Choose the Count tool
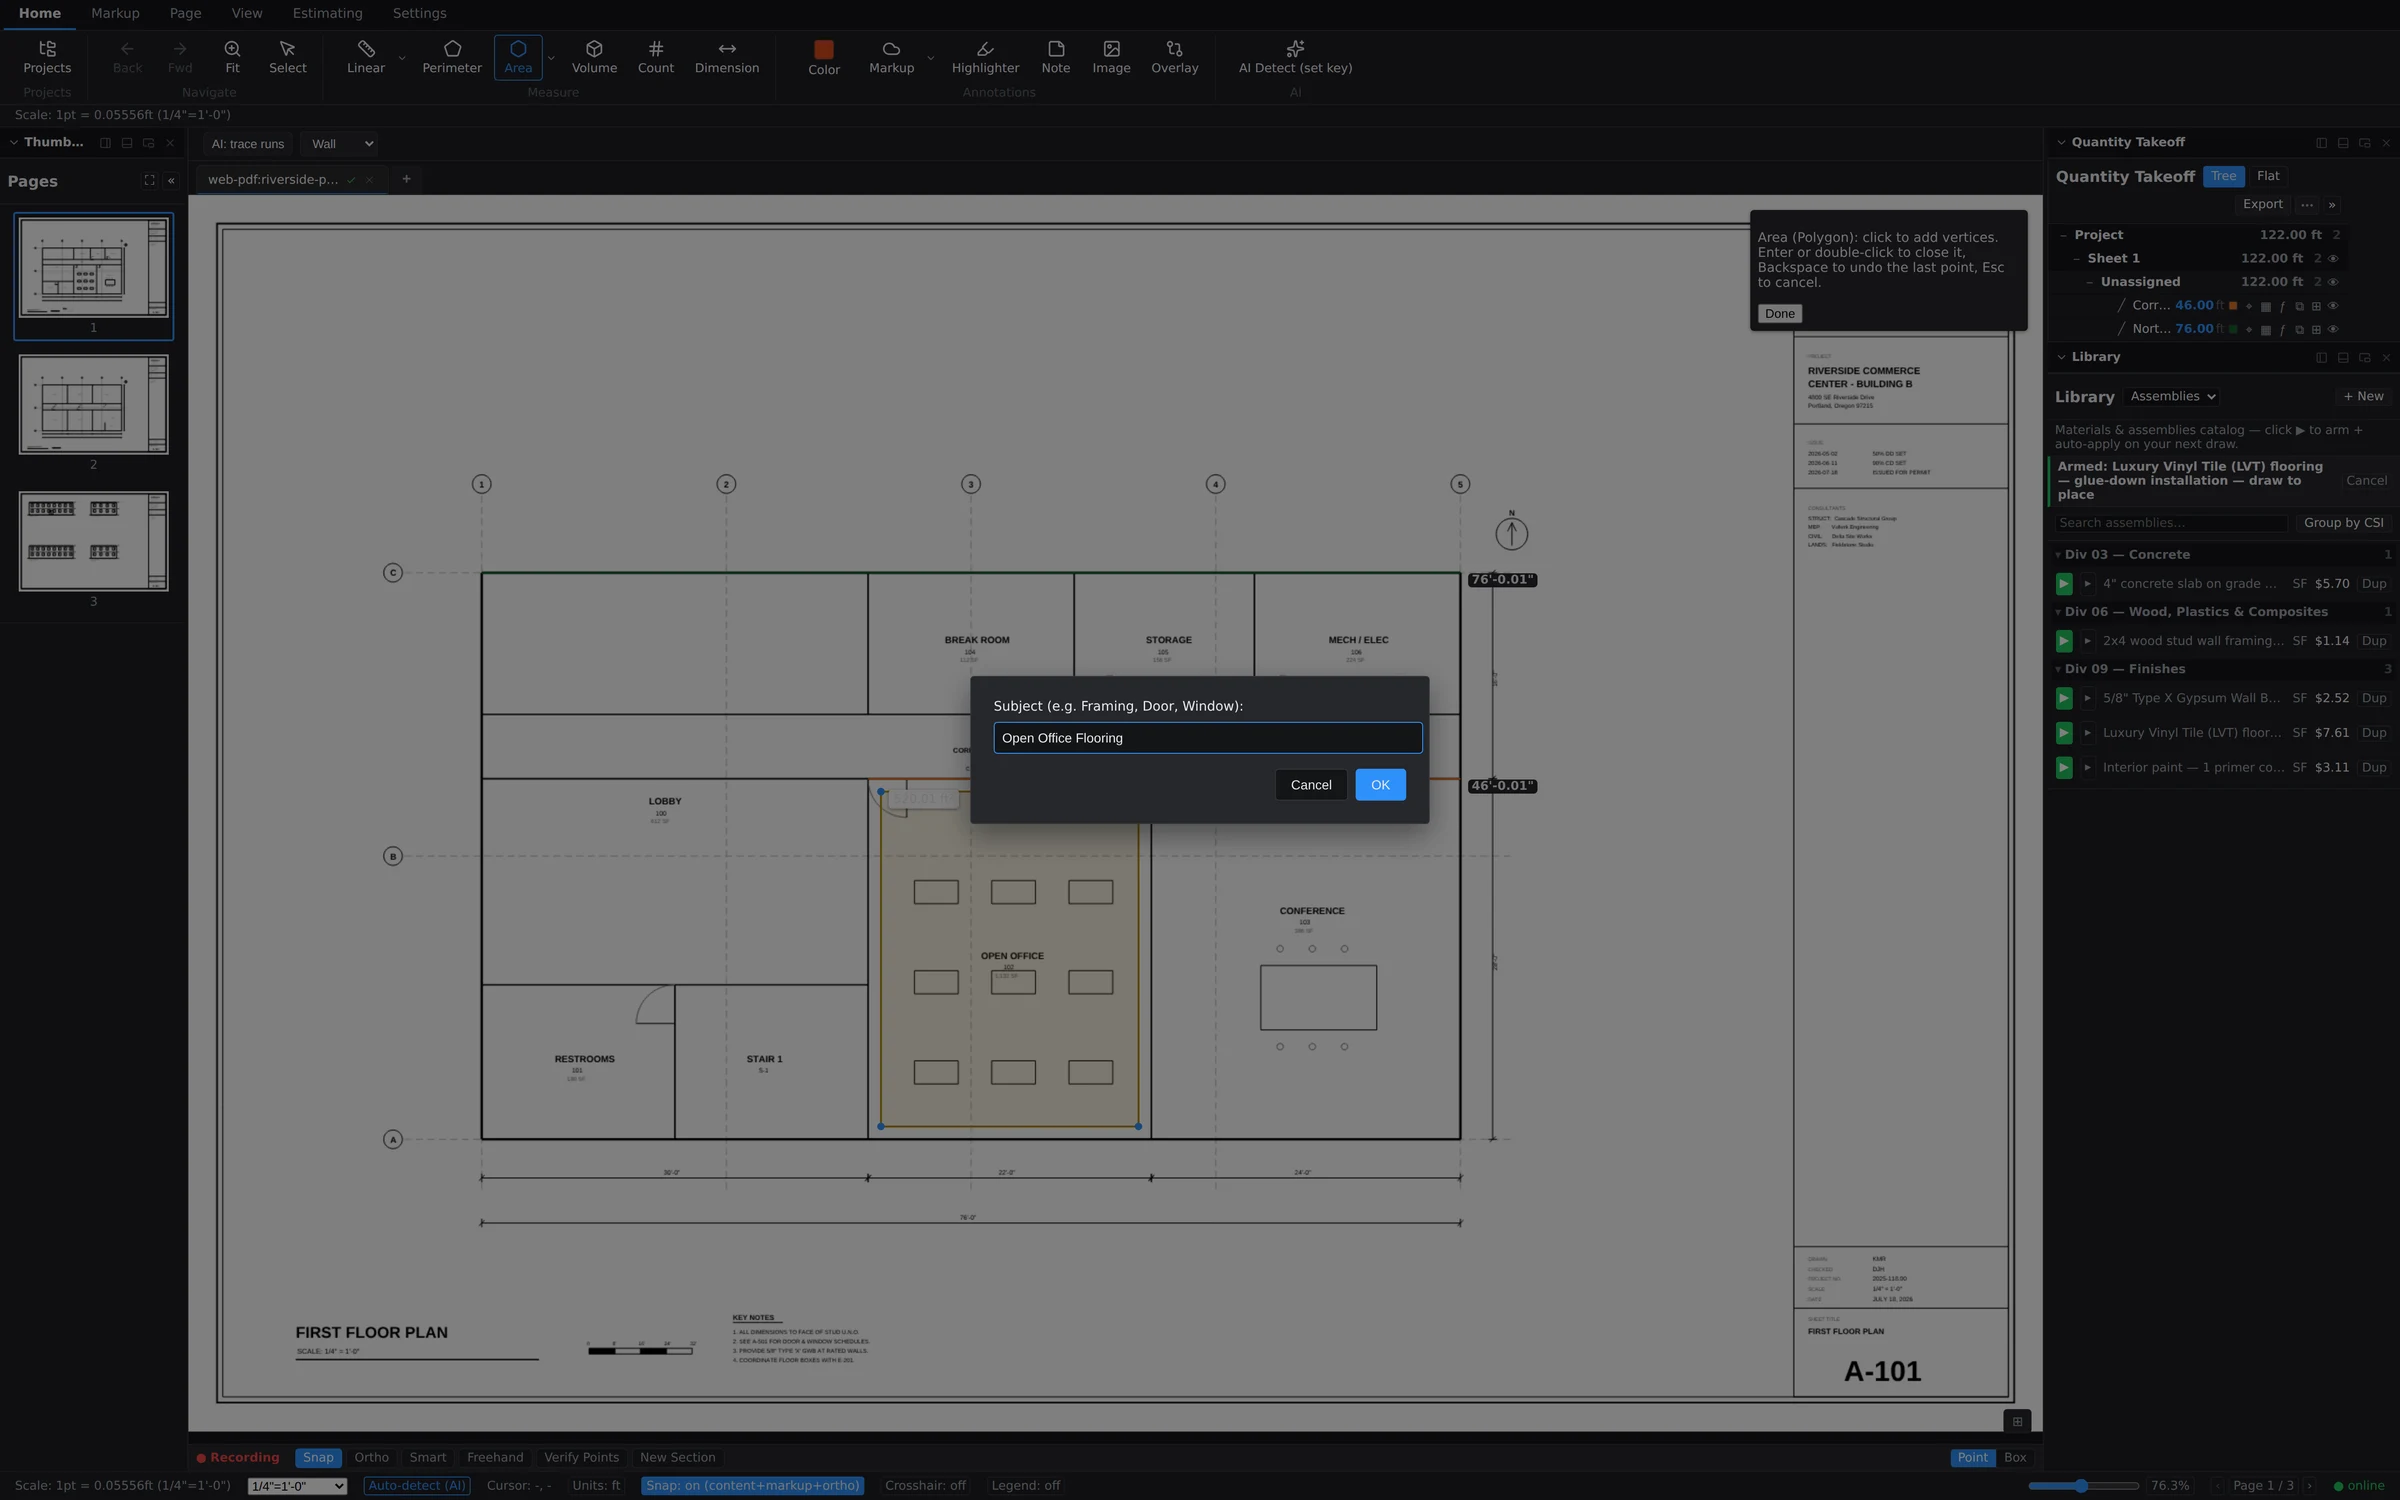 (x=656, y=57)
